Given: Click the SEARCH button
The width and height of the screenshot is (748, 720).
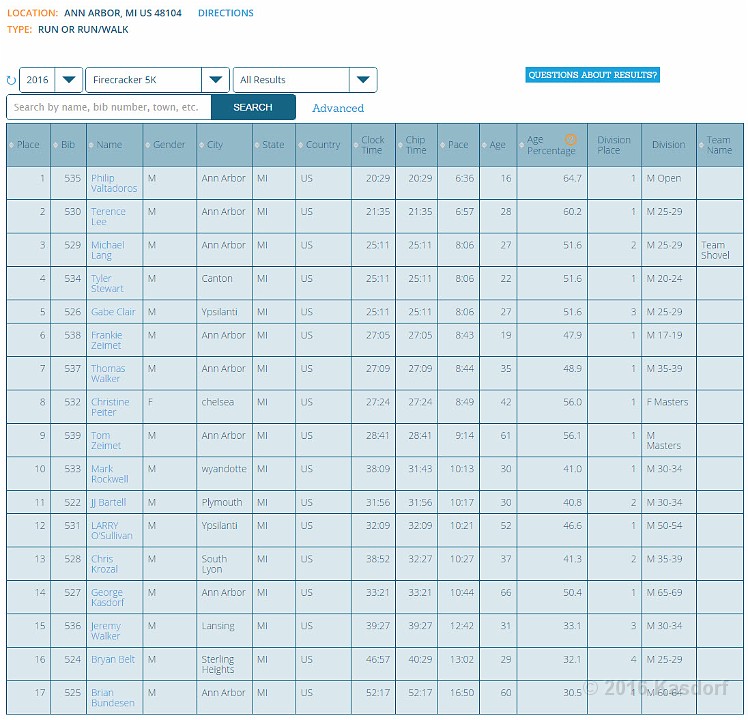Looking at the screenshot, I should (x=253, y=107).
